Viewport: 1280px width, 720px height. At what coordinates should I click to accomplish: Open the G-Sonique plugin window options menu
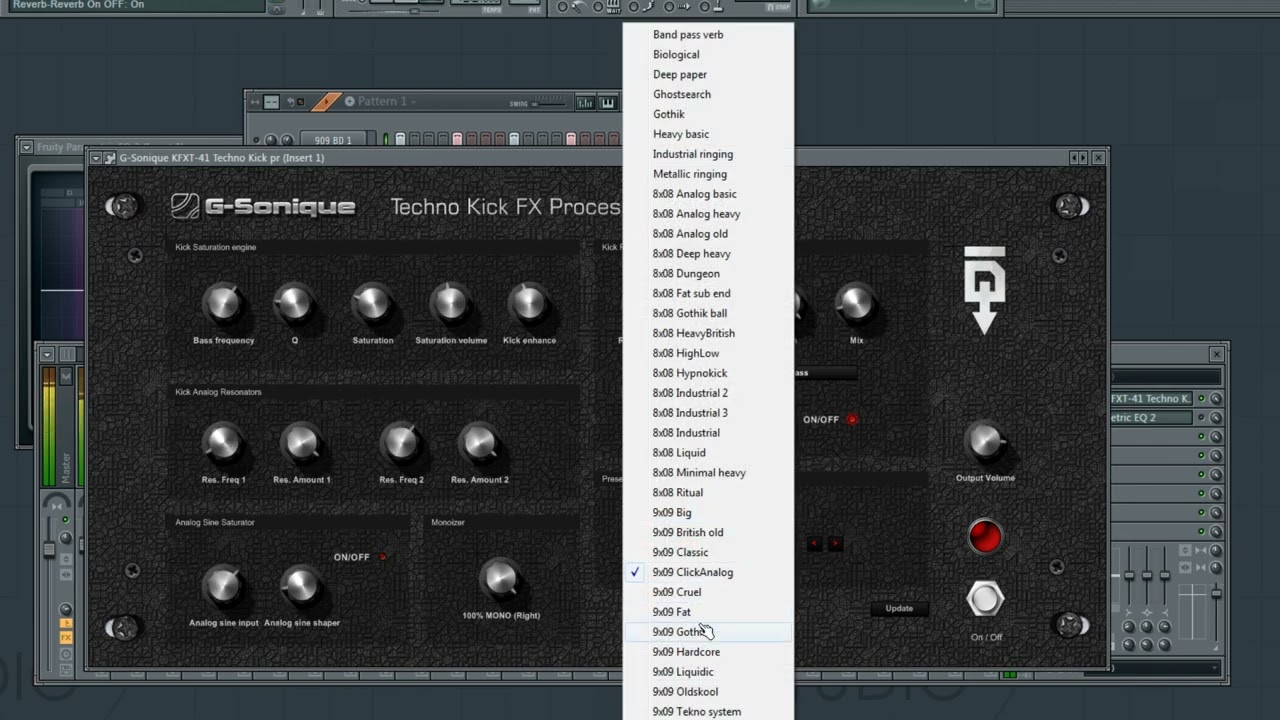(x=96, y=158)
